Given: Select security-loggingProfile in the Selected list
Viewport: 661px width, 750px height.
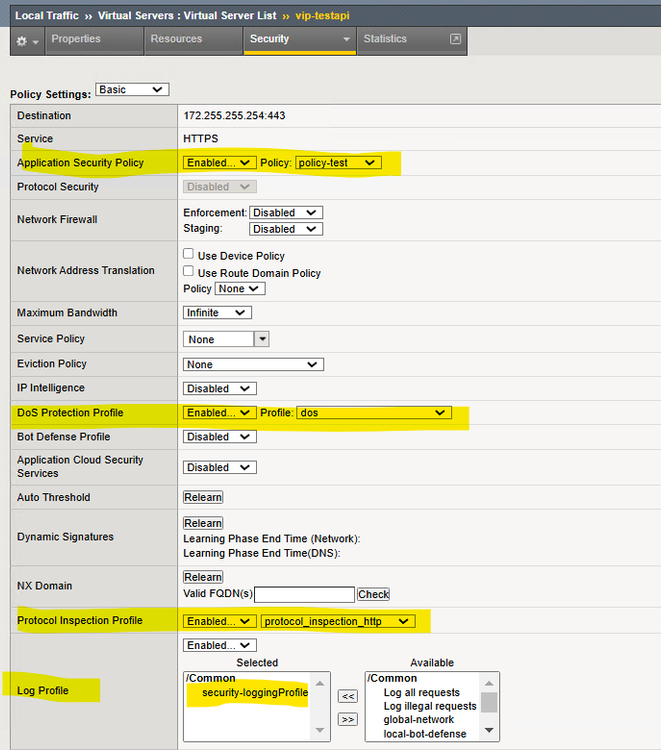Looking at the screenshot, I should point(255,693).
